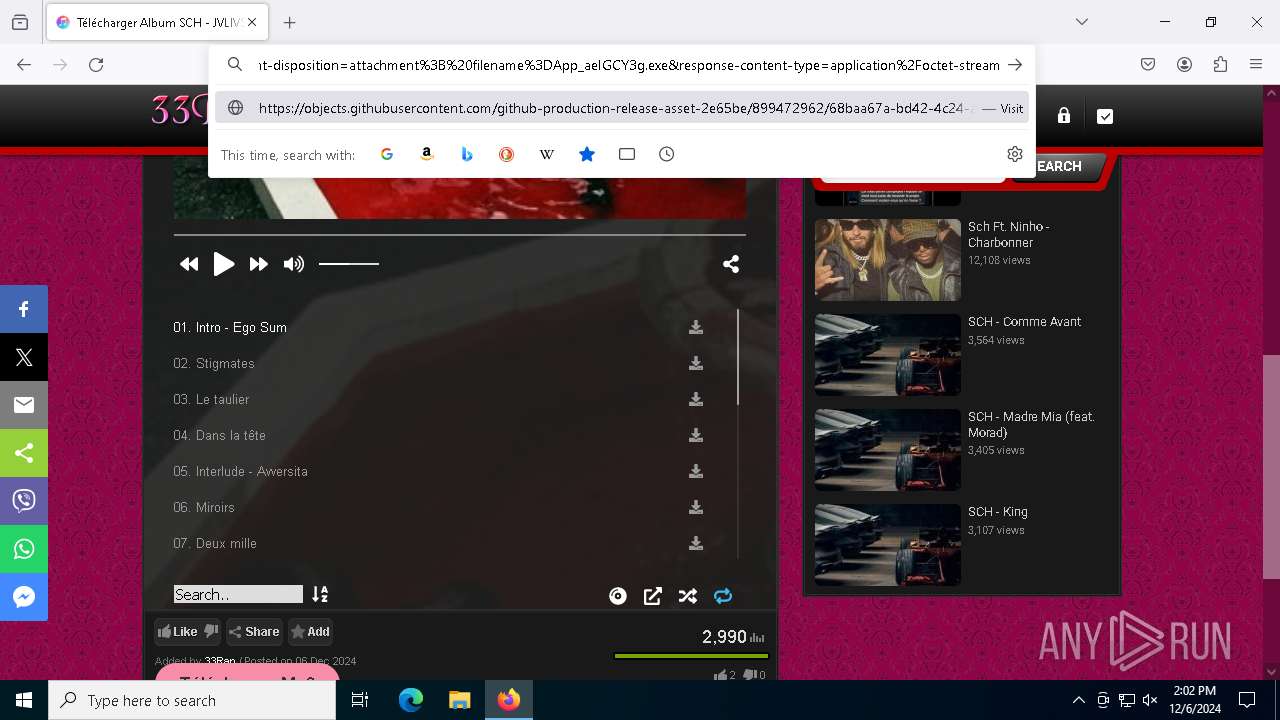Search with Google in URL bar

click(x=387, y=154)
